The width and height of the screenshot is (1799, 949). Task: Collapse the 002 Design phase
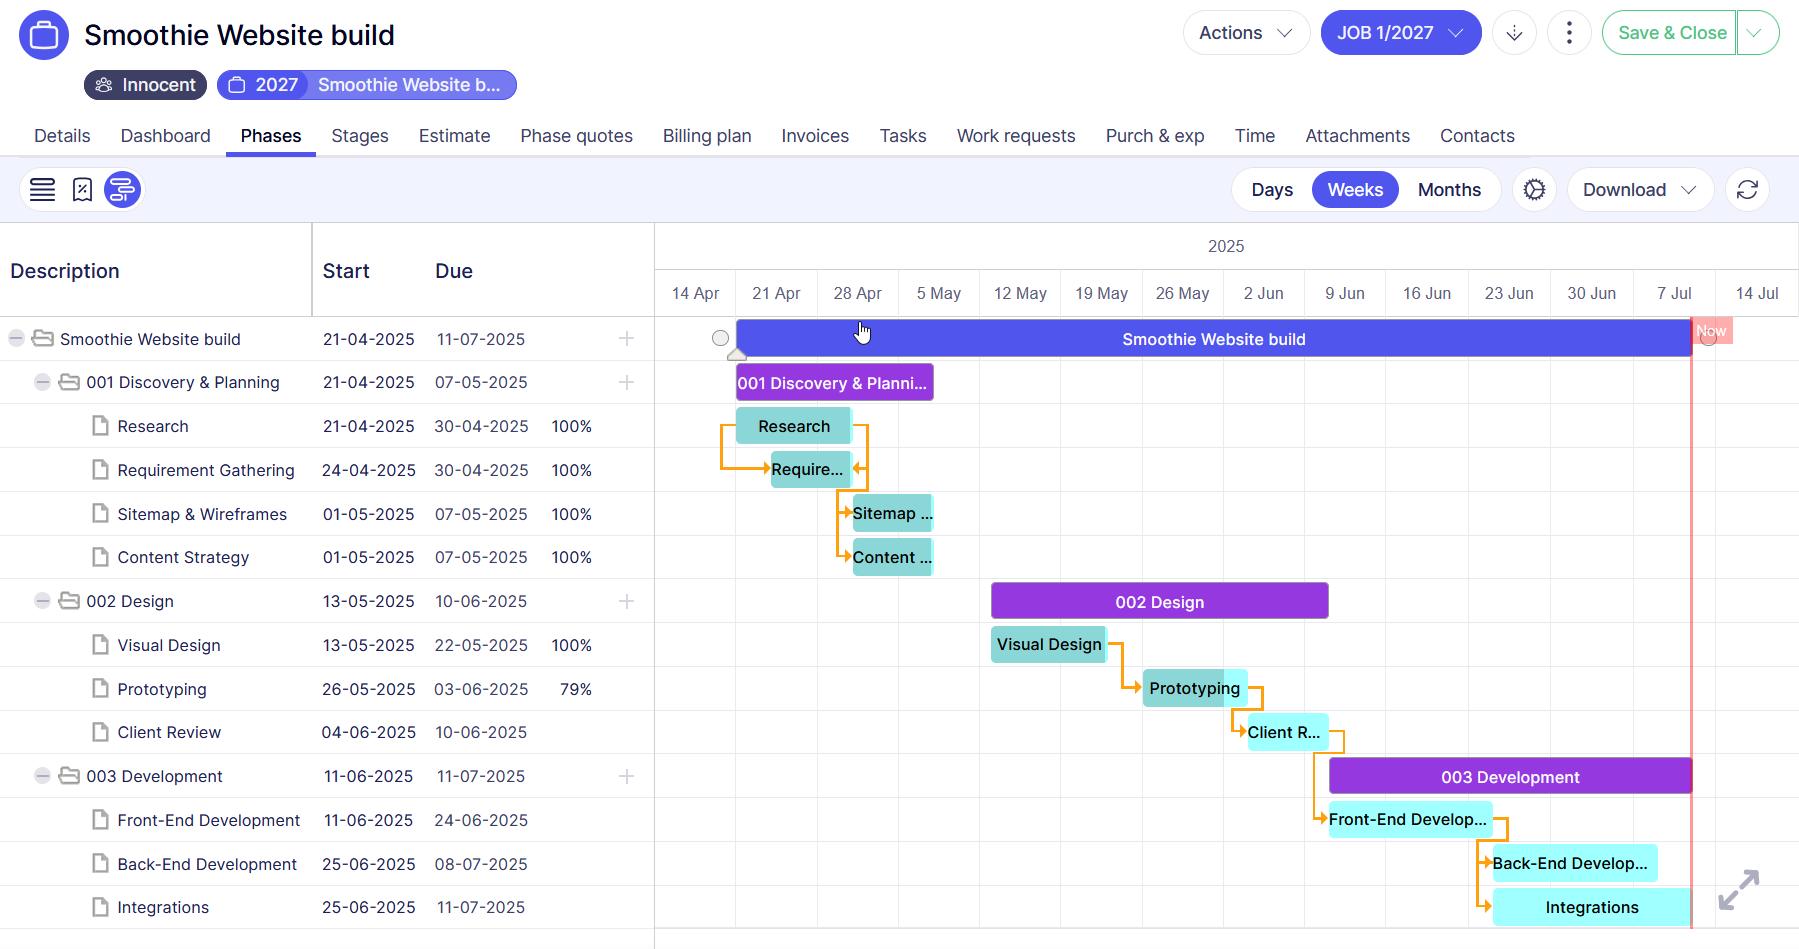point(42,601)
